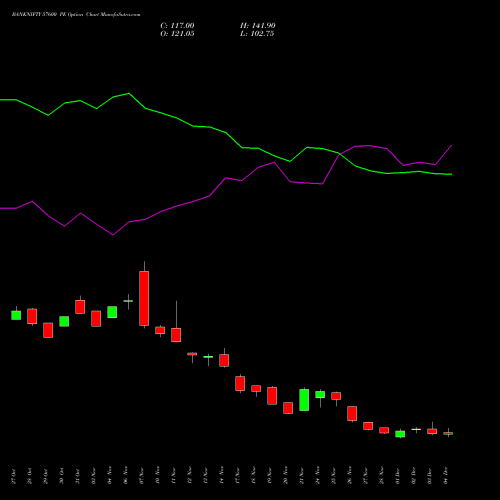Click the 31 Oct date axis label
500x500 pixels.
[x=77, y=476]
